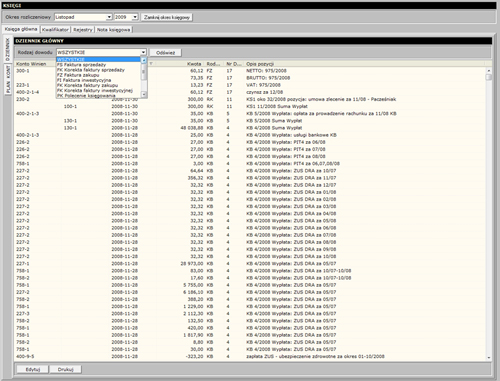The height and width of the screenshot is (381, 500).
Task: Choose 'FI Faktura inwestycyjna' option
Action: [x=98, y=80]
